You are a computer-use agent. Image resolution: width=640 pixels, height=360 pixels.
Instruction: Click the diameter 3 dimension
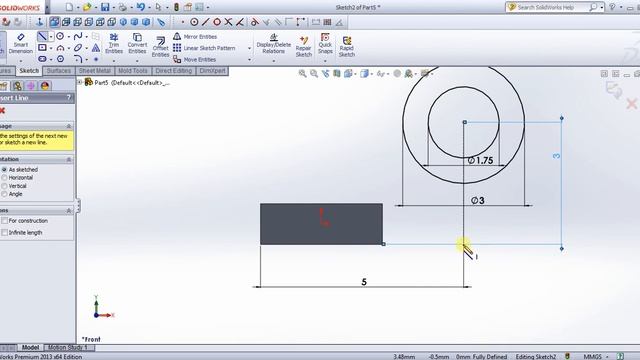[x=478, y=200]
